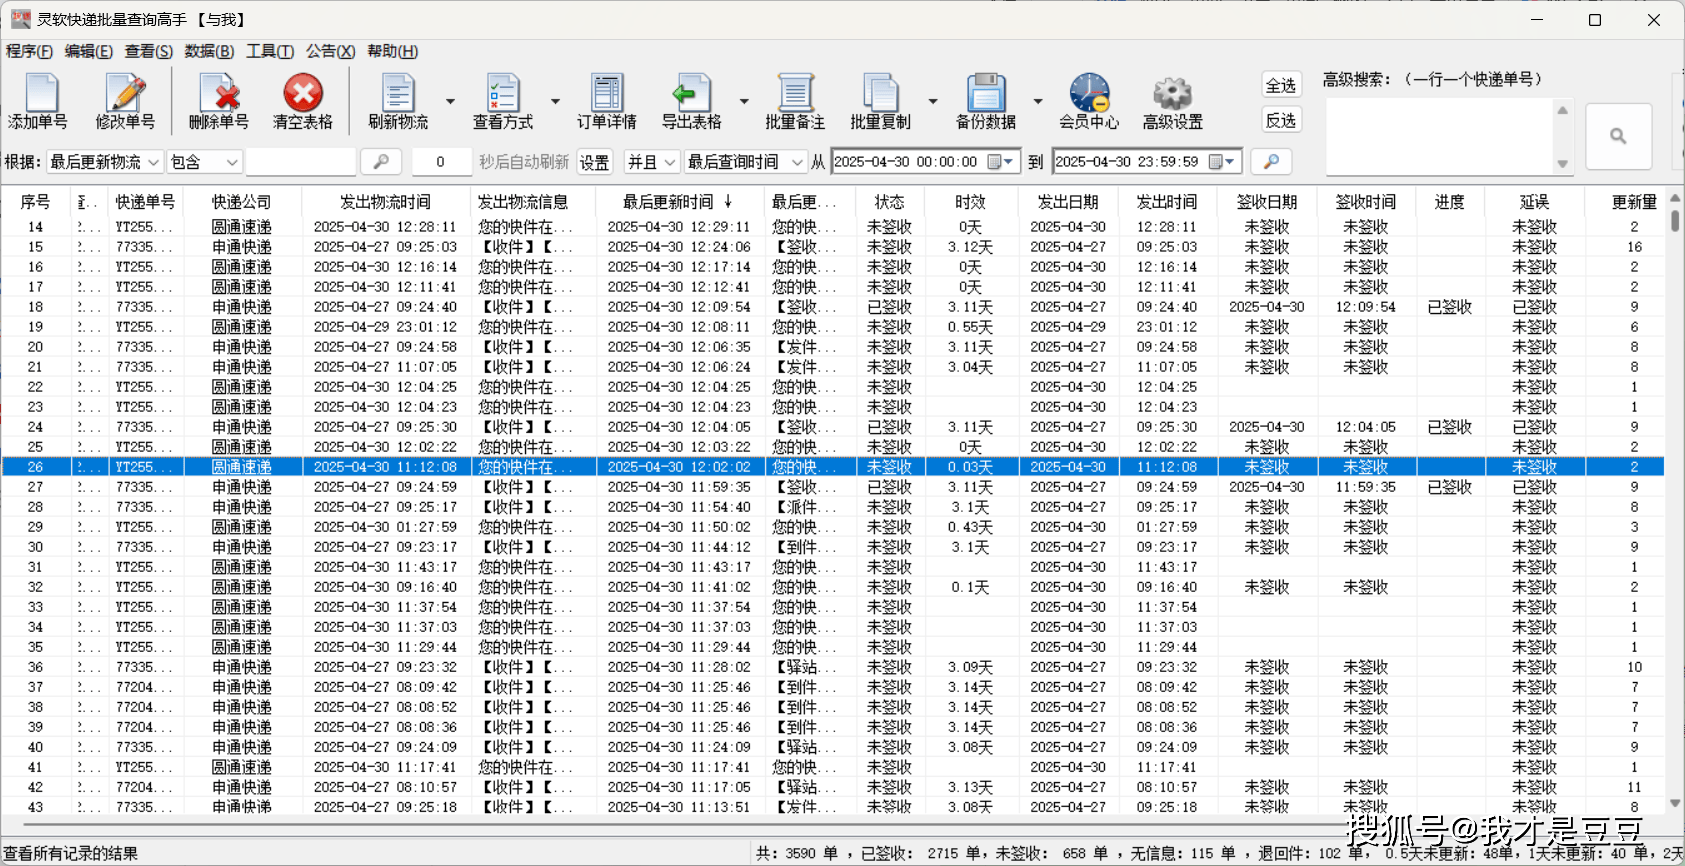Open 程序(F) menu
Screen dimensions: 1685x866
tap(29, 51)
